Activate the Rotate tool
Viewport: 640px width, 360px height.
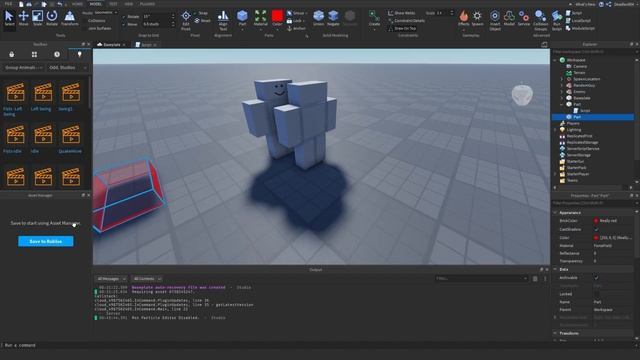pos(52,18)
